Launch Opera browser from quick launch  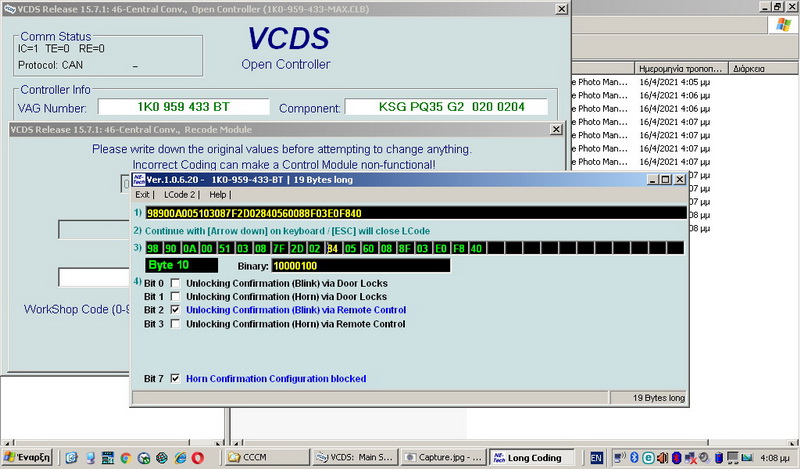click(198, 458)
